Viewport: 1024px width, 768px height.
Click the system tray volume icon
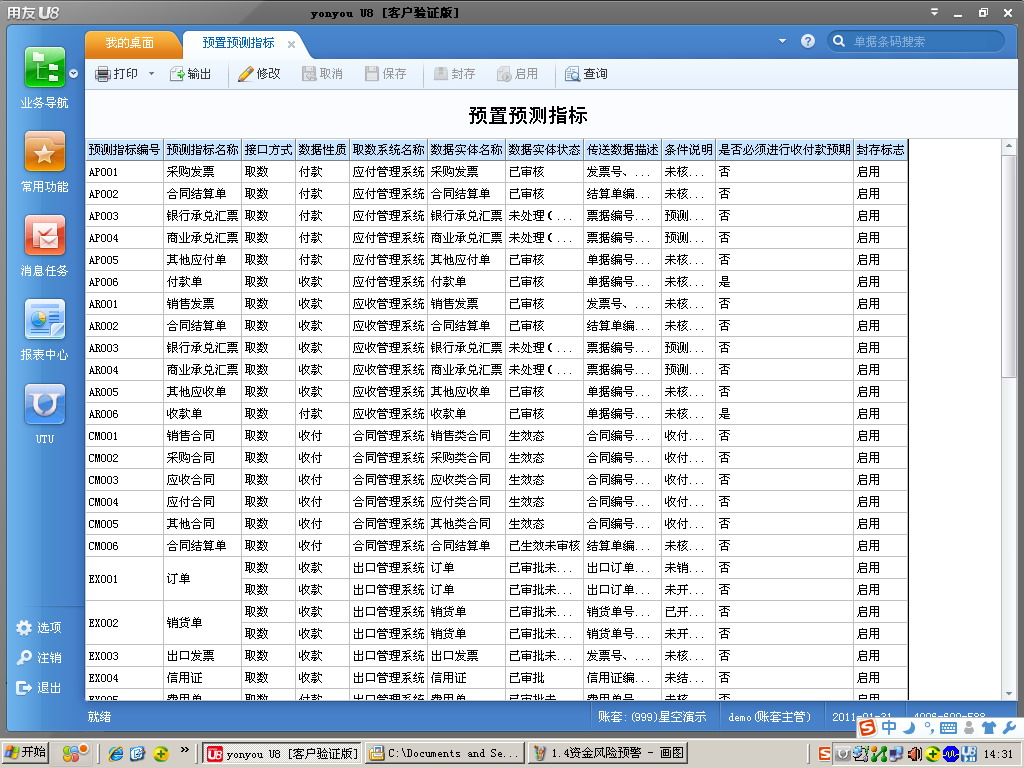click(x=915, y=754)
